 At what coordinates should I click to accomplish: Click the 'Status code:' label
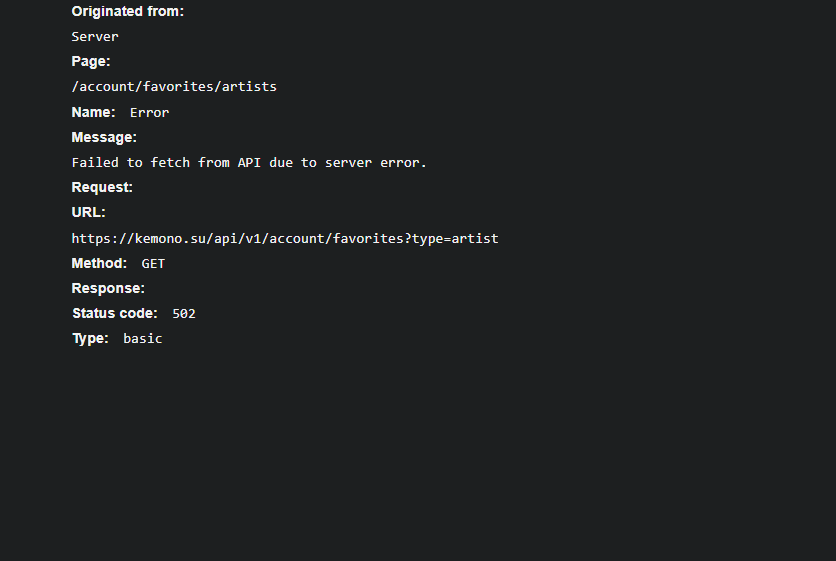(115, 314)
